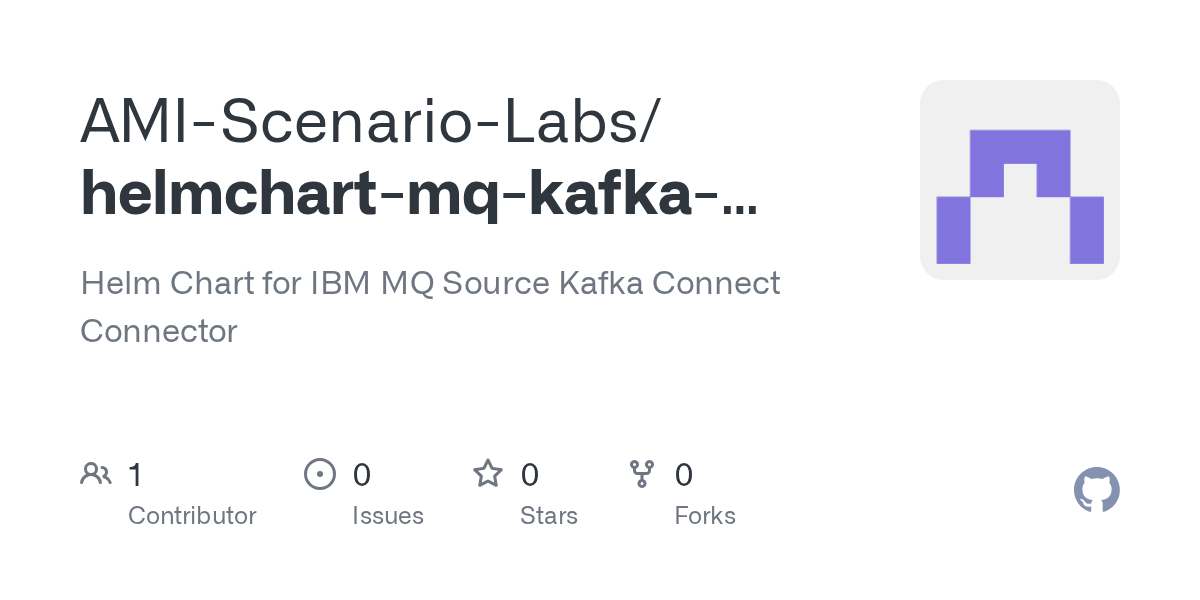Click the word 'Connector' in the description
1200x600 pixels.
click(x=158, y=330)
